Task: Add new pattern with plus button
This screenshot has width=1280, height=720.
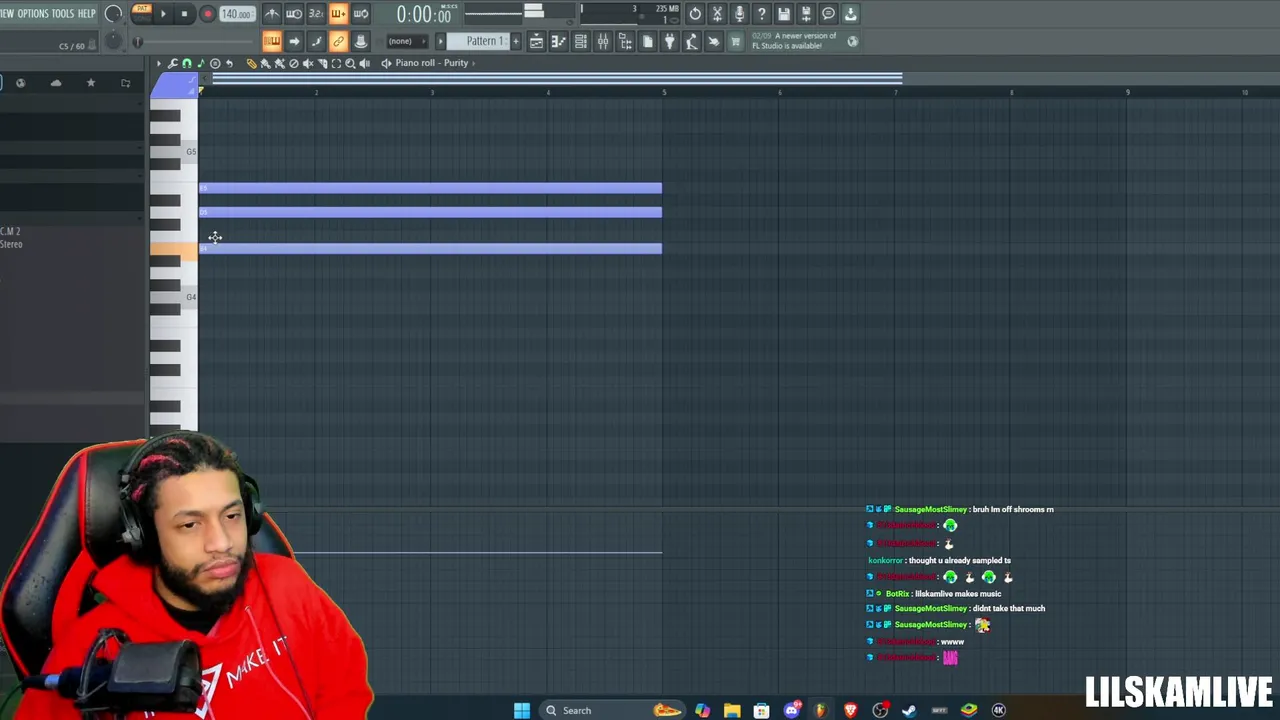Action: 515,41
